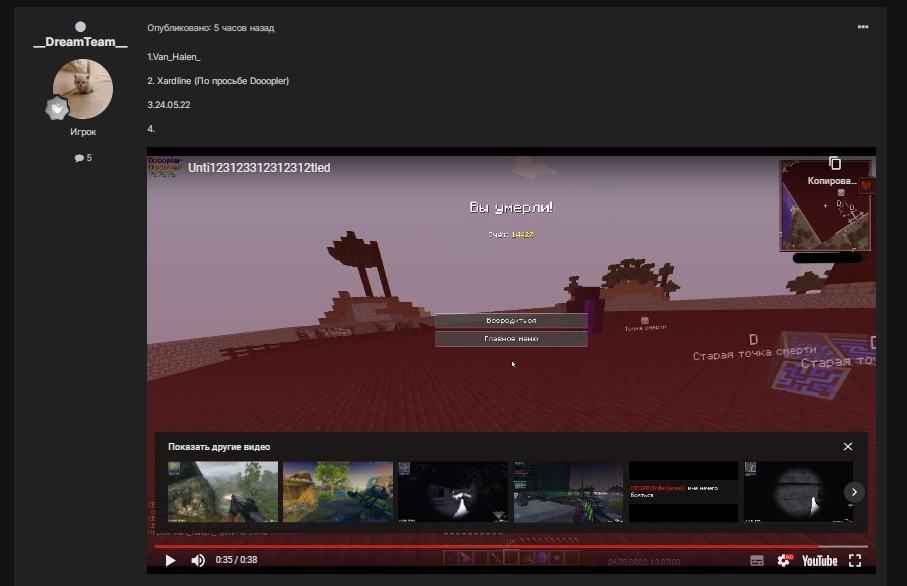Open the __DreamTeam__ user profile link
The image size is (907, 586).
pyautogui.click(x=81, y=42)
